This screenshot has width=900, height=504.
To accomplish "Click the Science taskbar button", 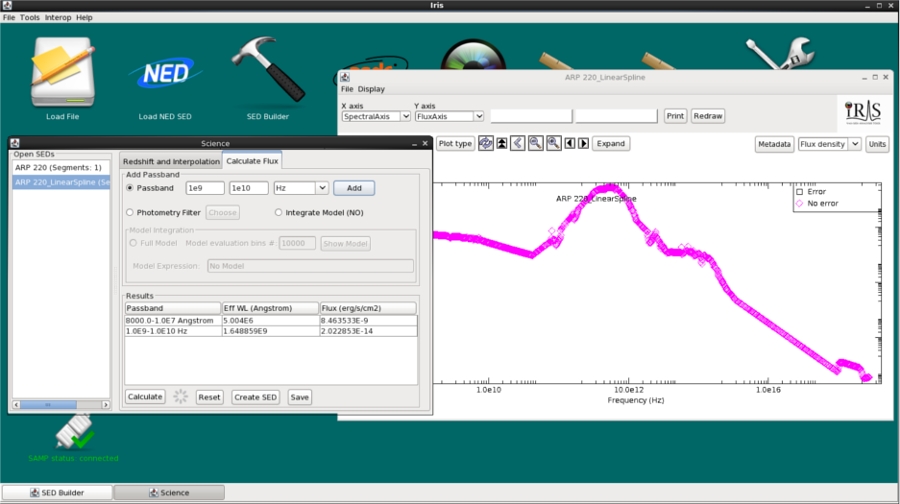I will click(x=169, y=493).
